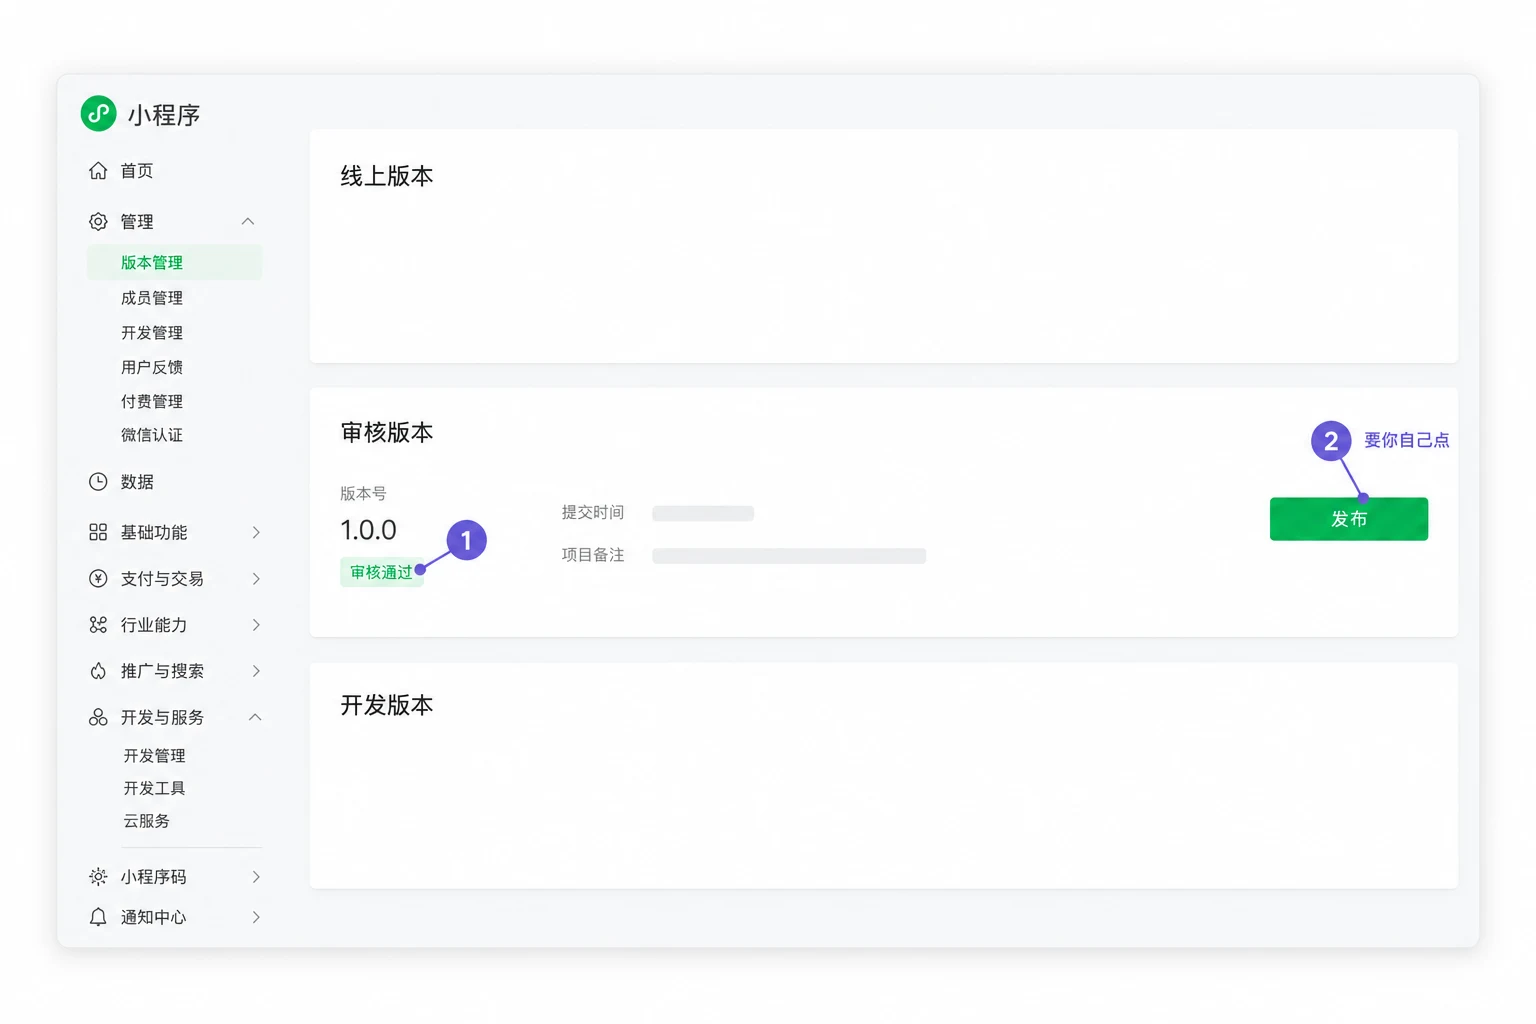The image size is (1536, 1024).
Task: Open 云服务 in the sidebar
Action: coord(146,821)
